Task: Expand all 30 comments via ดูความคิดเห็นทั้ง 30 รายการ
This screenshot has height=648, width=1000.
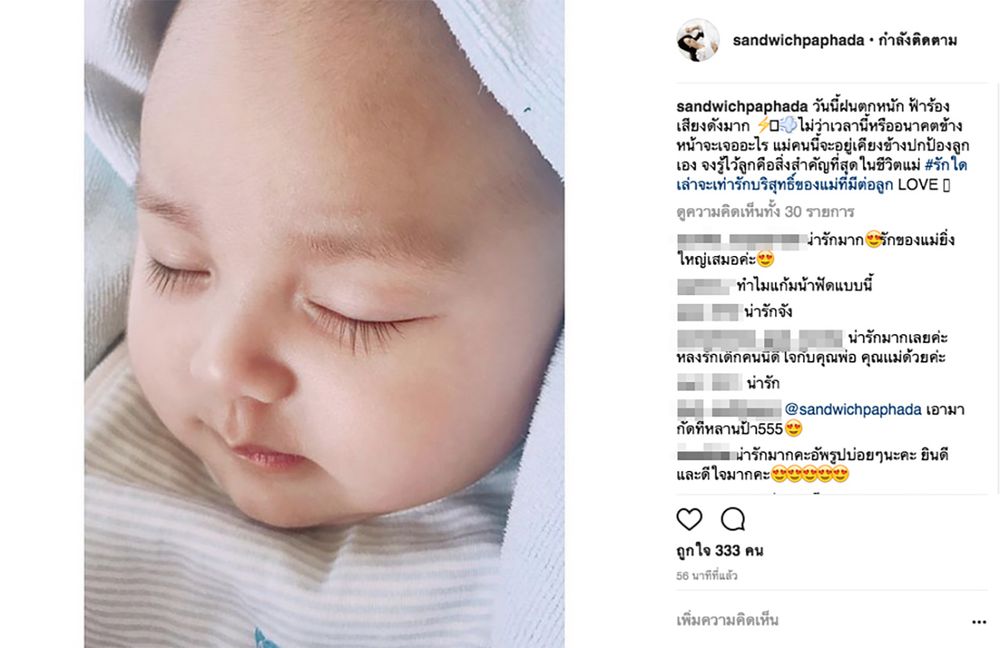Action: click(x=765, y=212)
